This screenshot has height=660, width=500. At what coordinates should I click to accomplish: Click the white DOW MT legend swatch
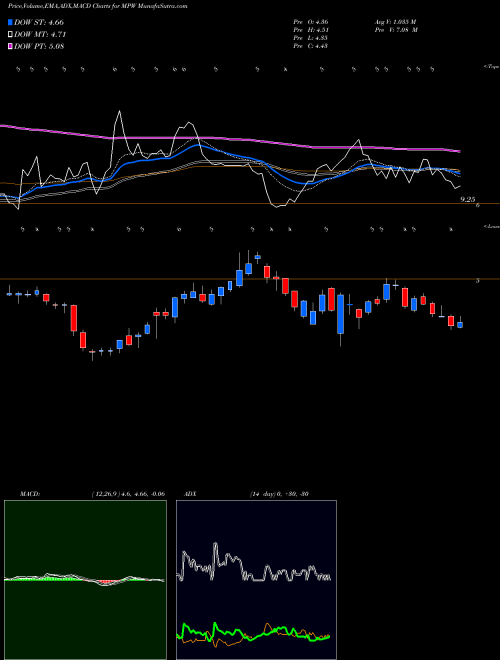(x=10, y=35)
